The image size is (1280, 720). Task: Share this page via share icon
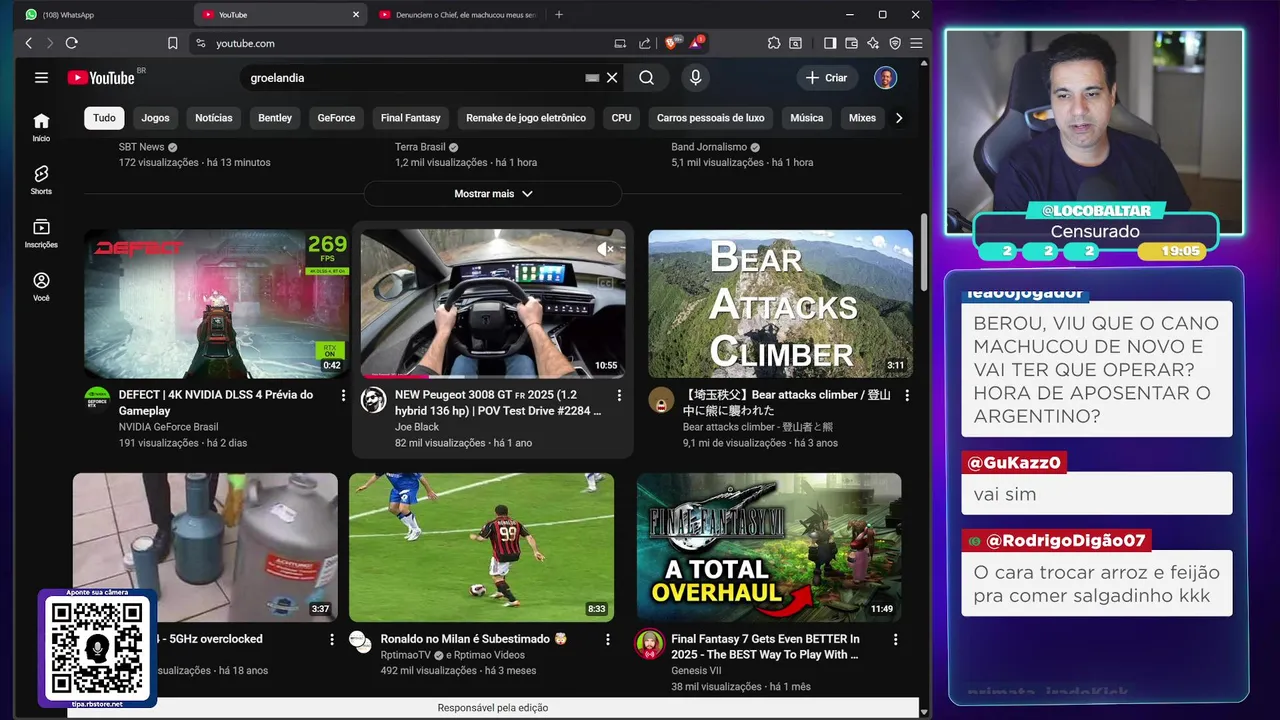point(643,43)
